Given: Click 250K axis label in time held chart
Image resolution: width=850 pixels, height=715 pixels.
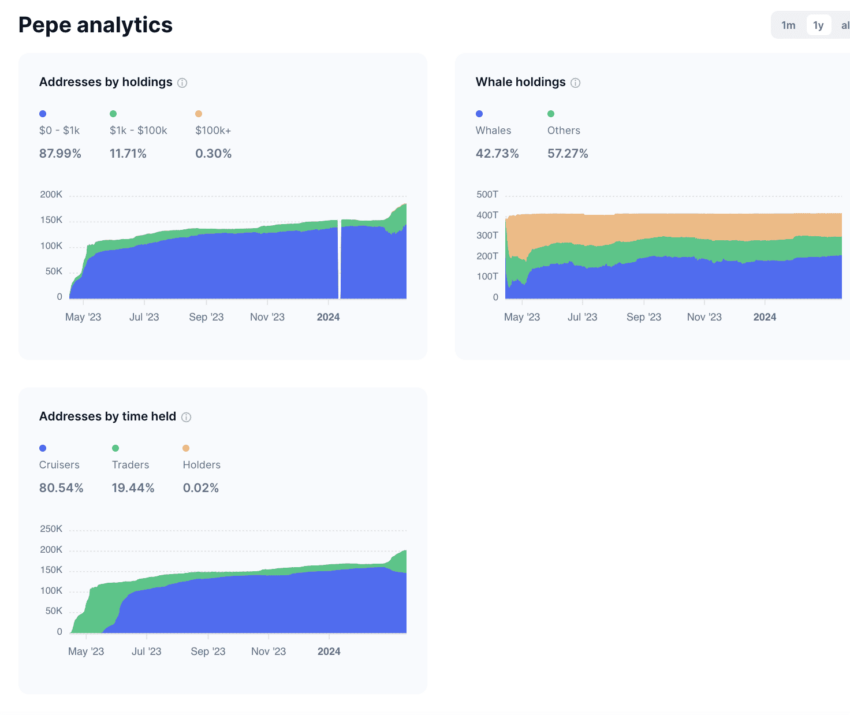Looking at the screenshot, I should (51, 529).
